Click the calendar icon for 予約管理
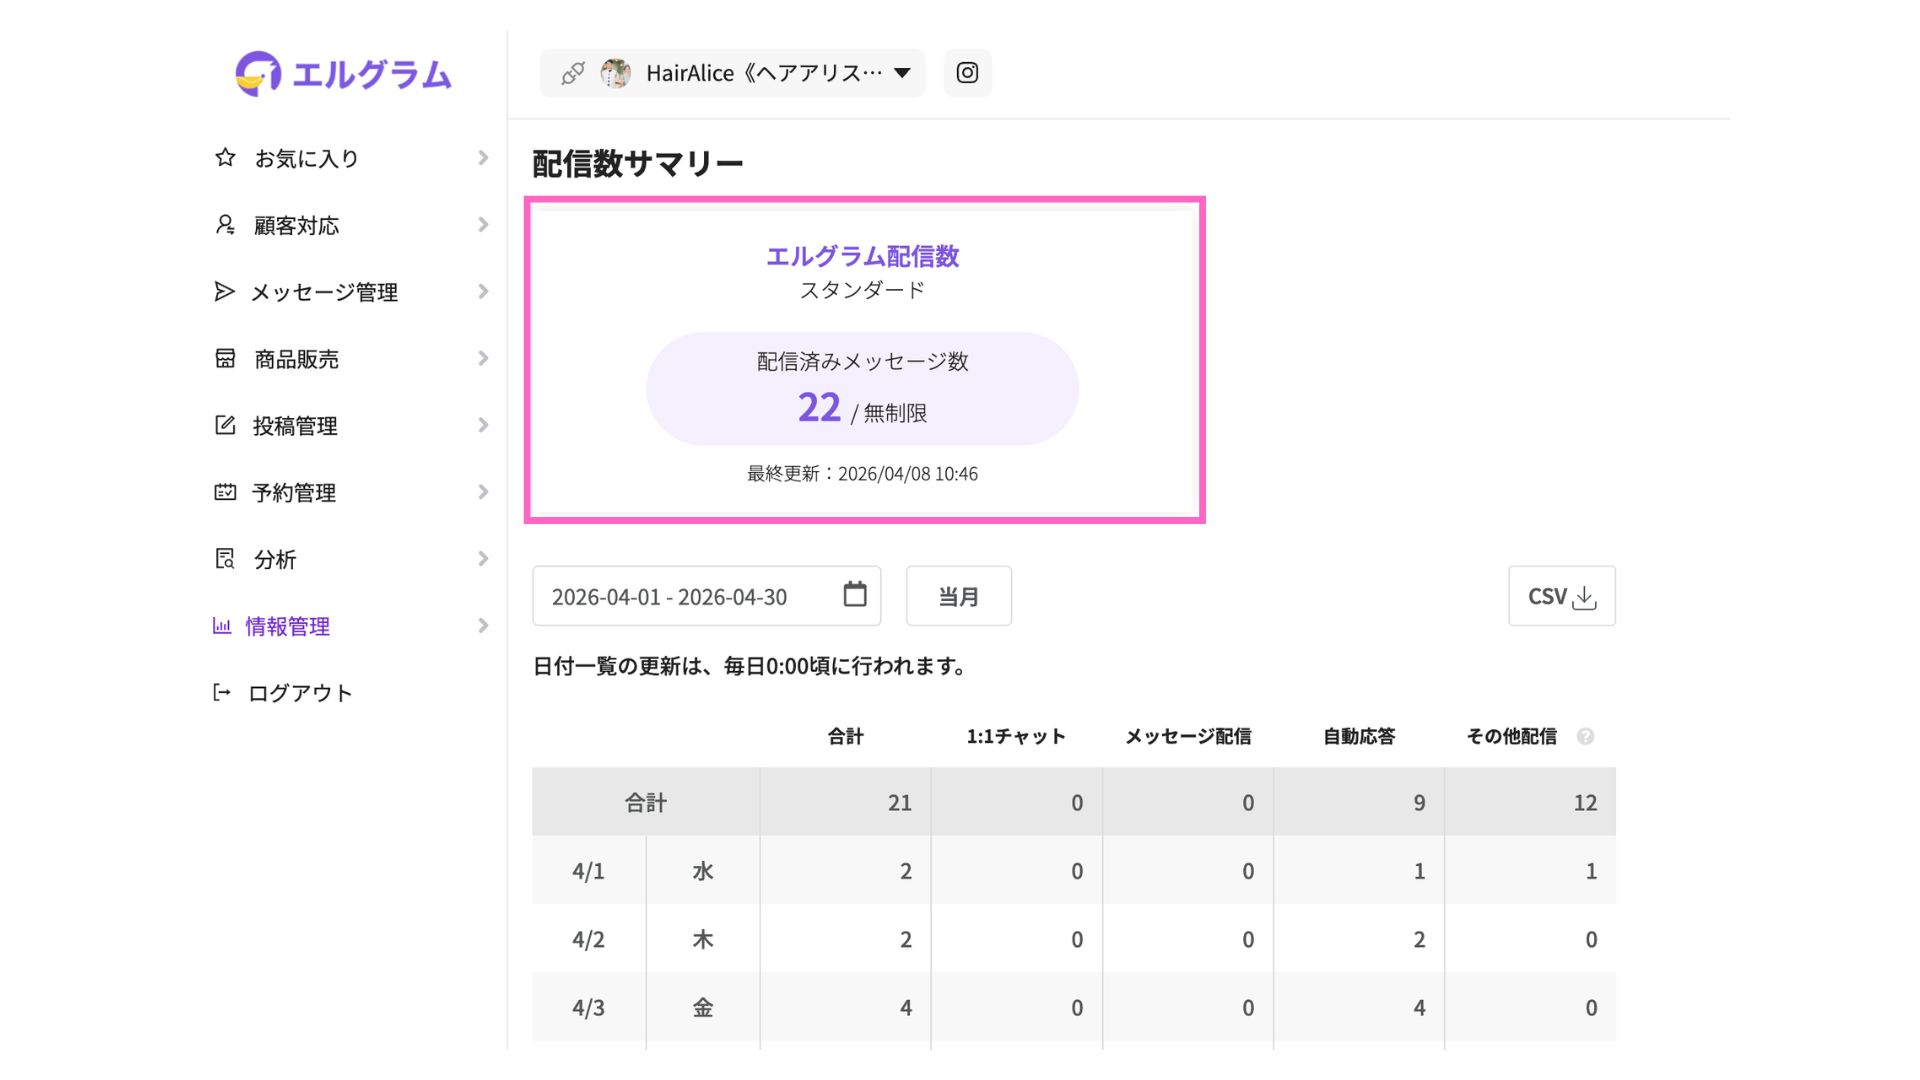The height and width of the screenshot is (1080, 1920). (x=225, y=492)
